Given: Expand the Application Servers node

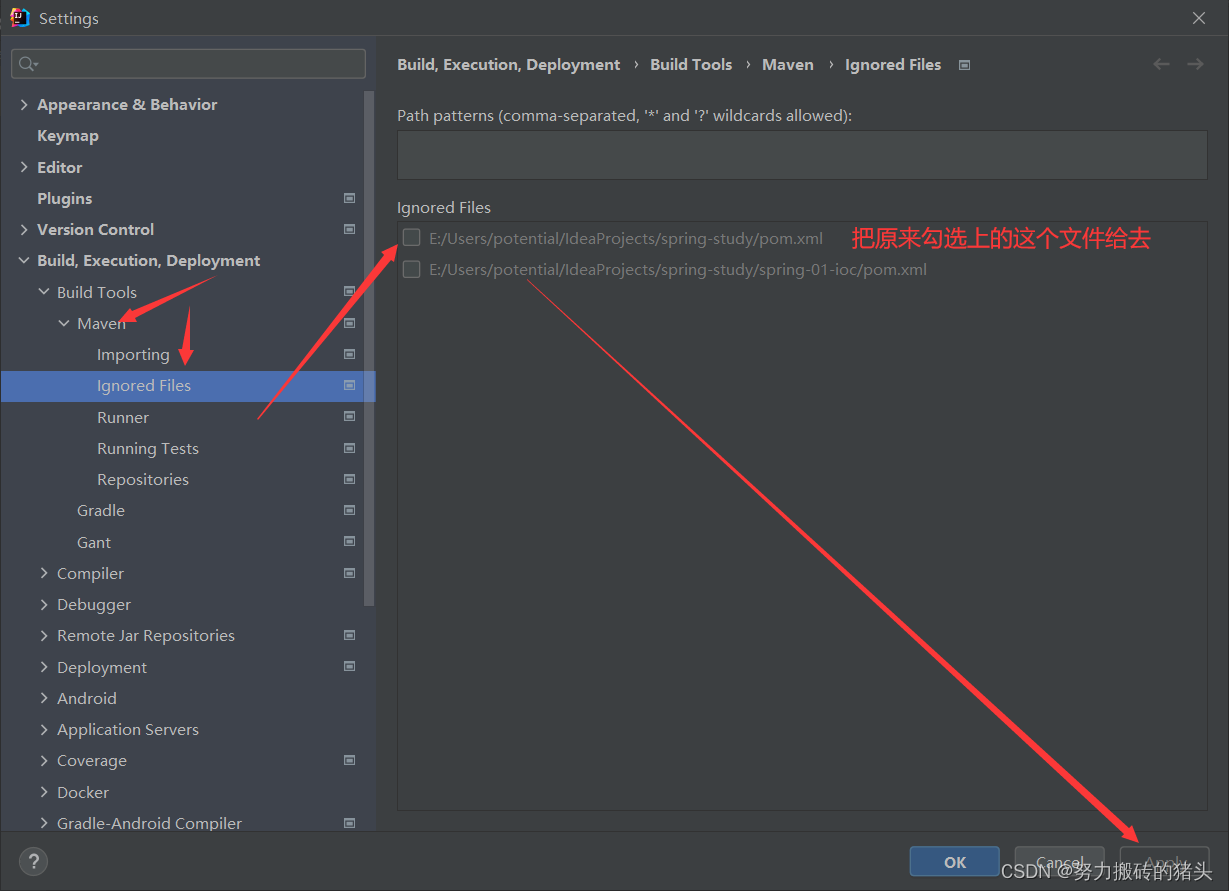Looking at the screenshot, I should coord(44,729).
